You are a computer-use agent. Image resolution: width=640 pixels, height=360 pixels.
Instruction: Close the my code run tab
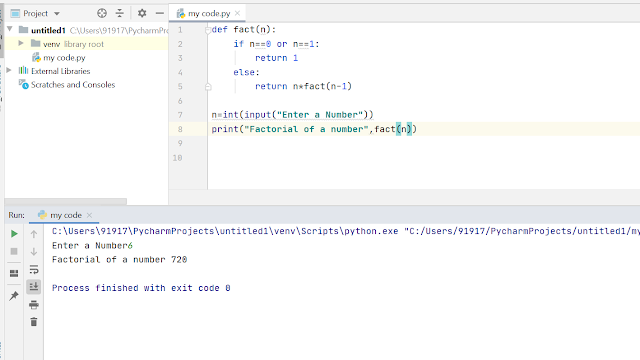point(89,215)
